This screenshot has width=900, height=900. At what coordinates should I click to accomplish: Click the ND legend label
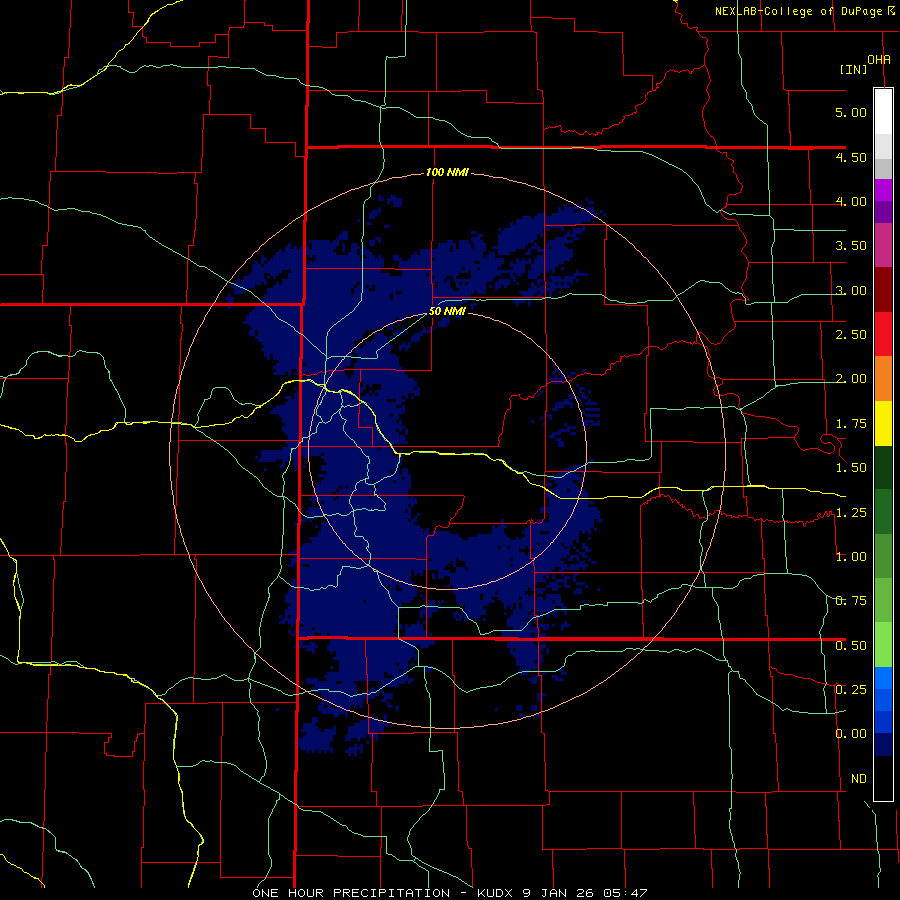(x=859, y=779)
